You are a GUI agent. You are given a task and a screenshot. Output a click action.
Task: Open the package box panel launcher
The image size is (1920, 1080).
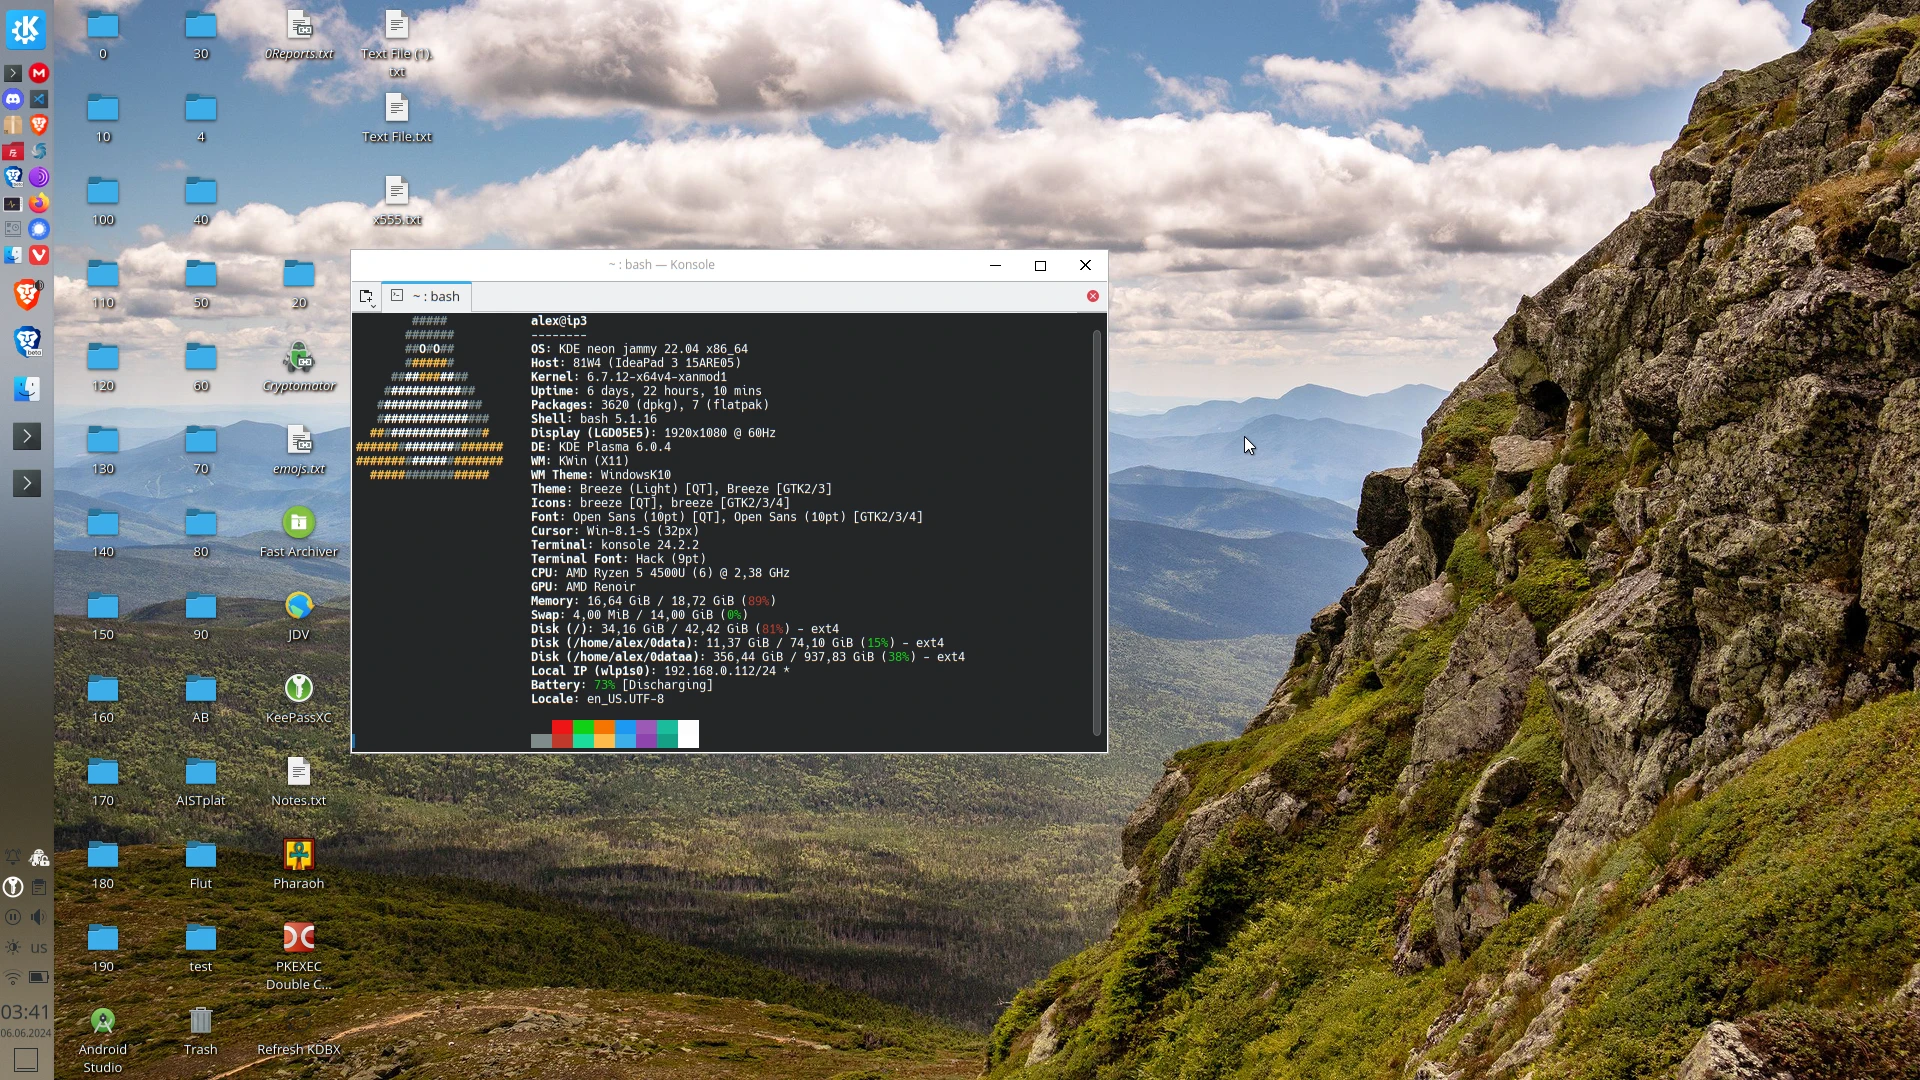13,125
